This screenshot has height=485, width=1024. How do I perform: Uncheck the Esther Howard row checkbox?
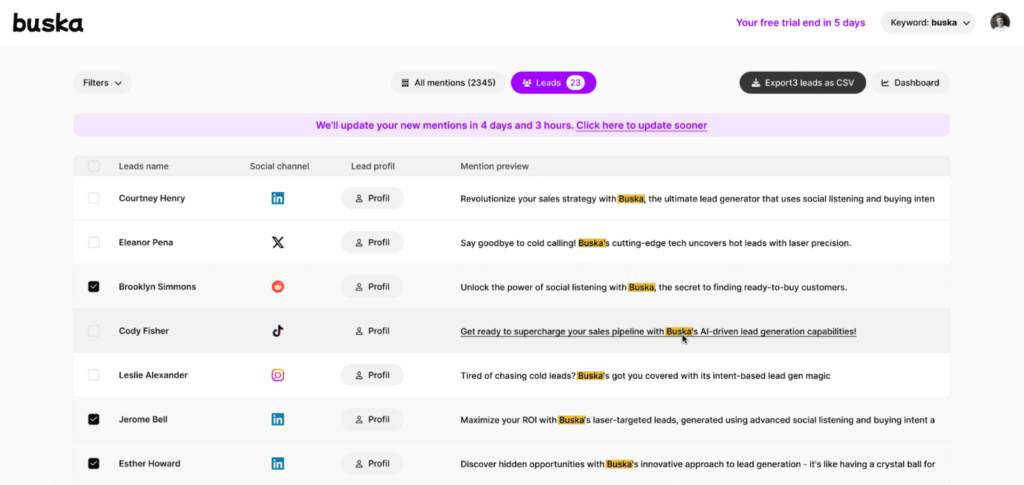click(x=93, y=463)
